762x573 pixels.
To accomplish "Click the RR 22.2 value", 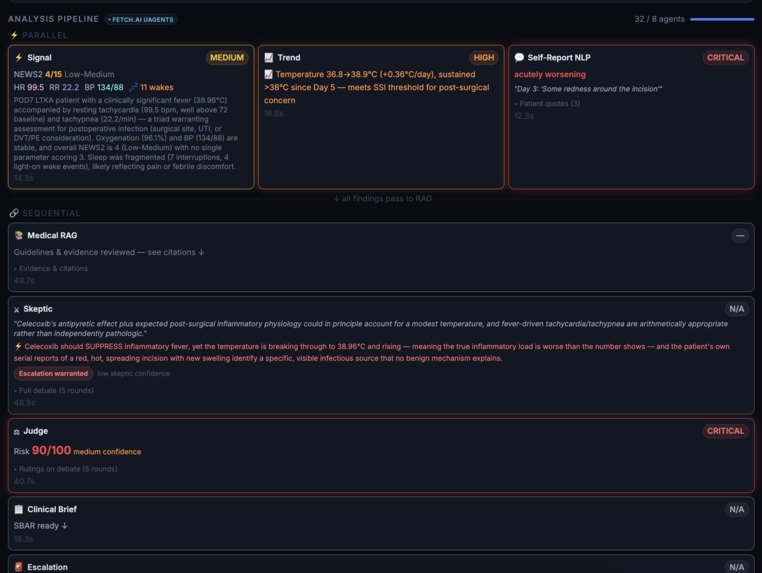I will [64, 87].
